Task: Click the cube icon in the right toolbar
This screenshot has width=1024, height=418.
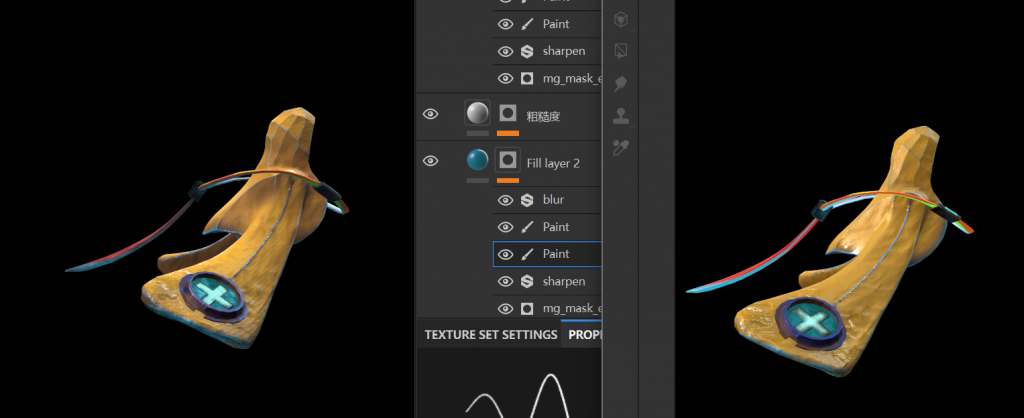Action: pyautogui.click(x=621, y=19)
